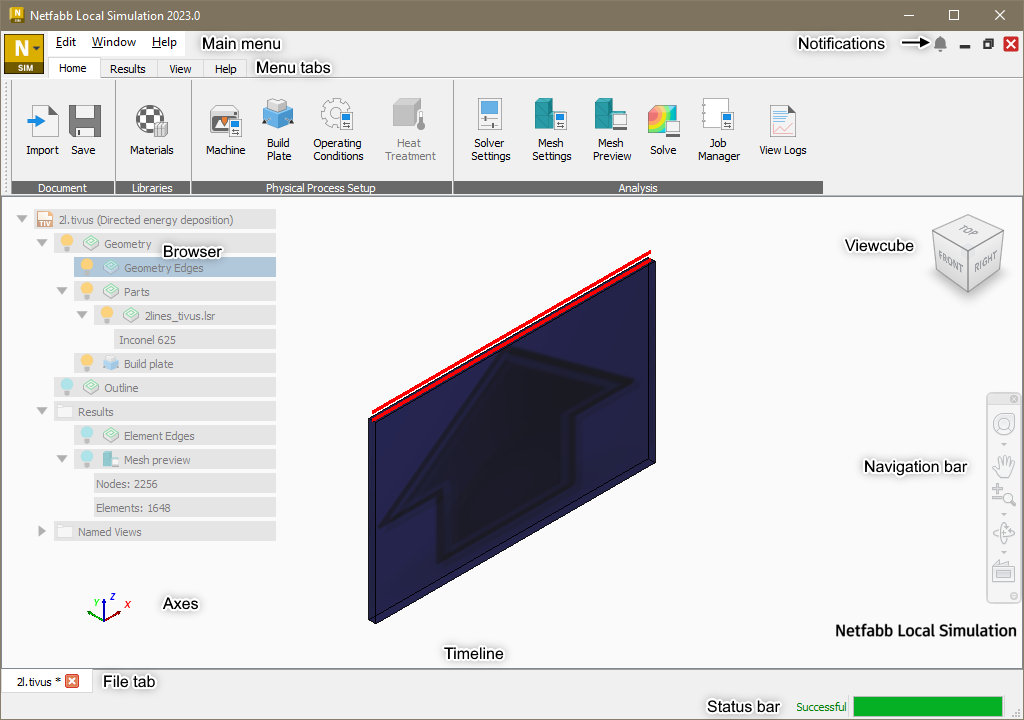Open navigation wheel dropdown arrow
This screenshot has height=720, width=1024.
pos(1004,445)
